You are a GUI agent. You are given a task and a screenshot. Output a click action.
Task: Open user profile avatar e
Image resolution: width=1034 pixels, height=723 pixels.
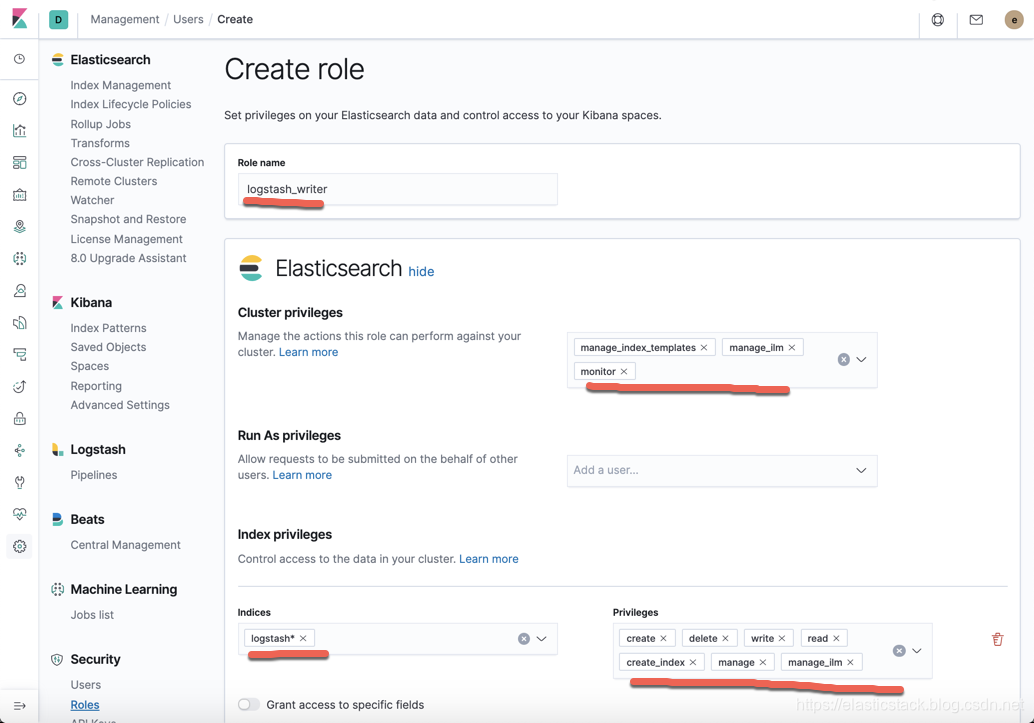tap(1014, 20)
